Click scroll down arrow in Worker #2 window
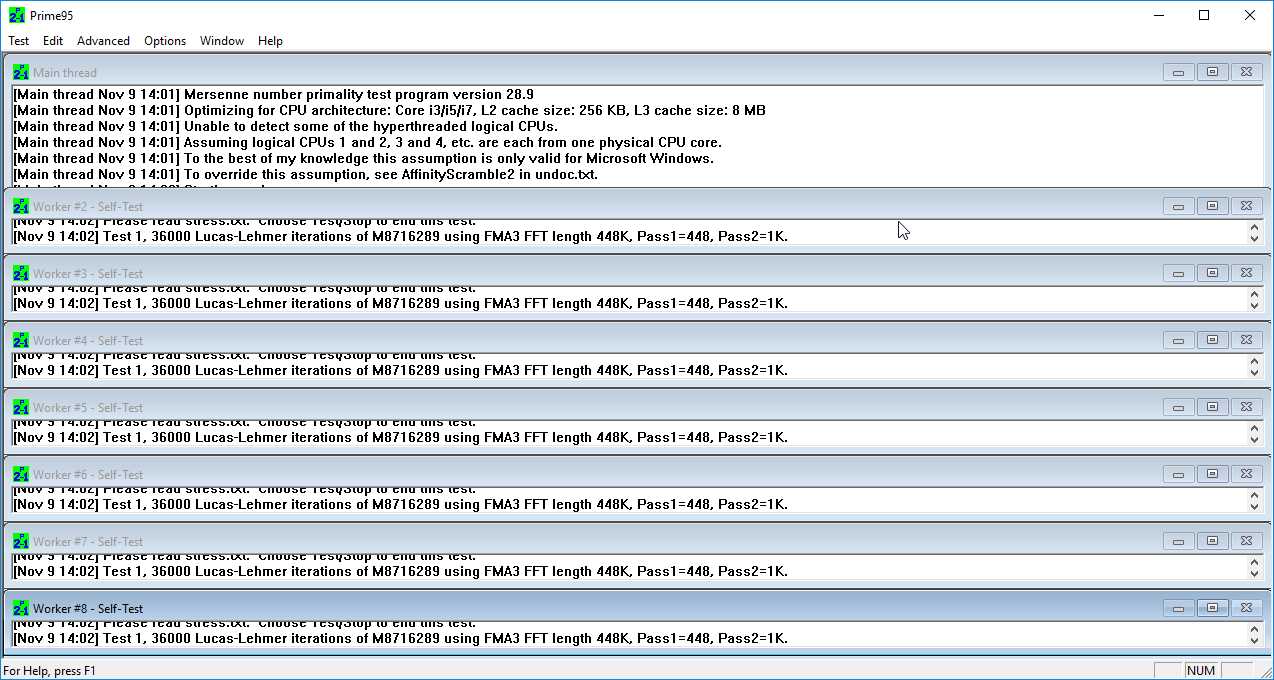The width and height of the screenshot is (1274, 680). coord(1255,238)
